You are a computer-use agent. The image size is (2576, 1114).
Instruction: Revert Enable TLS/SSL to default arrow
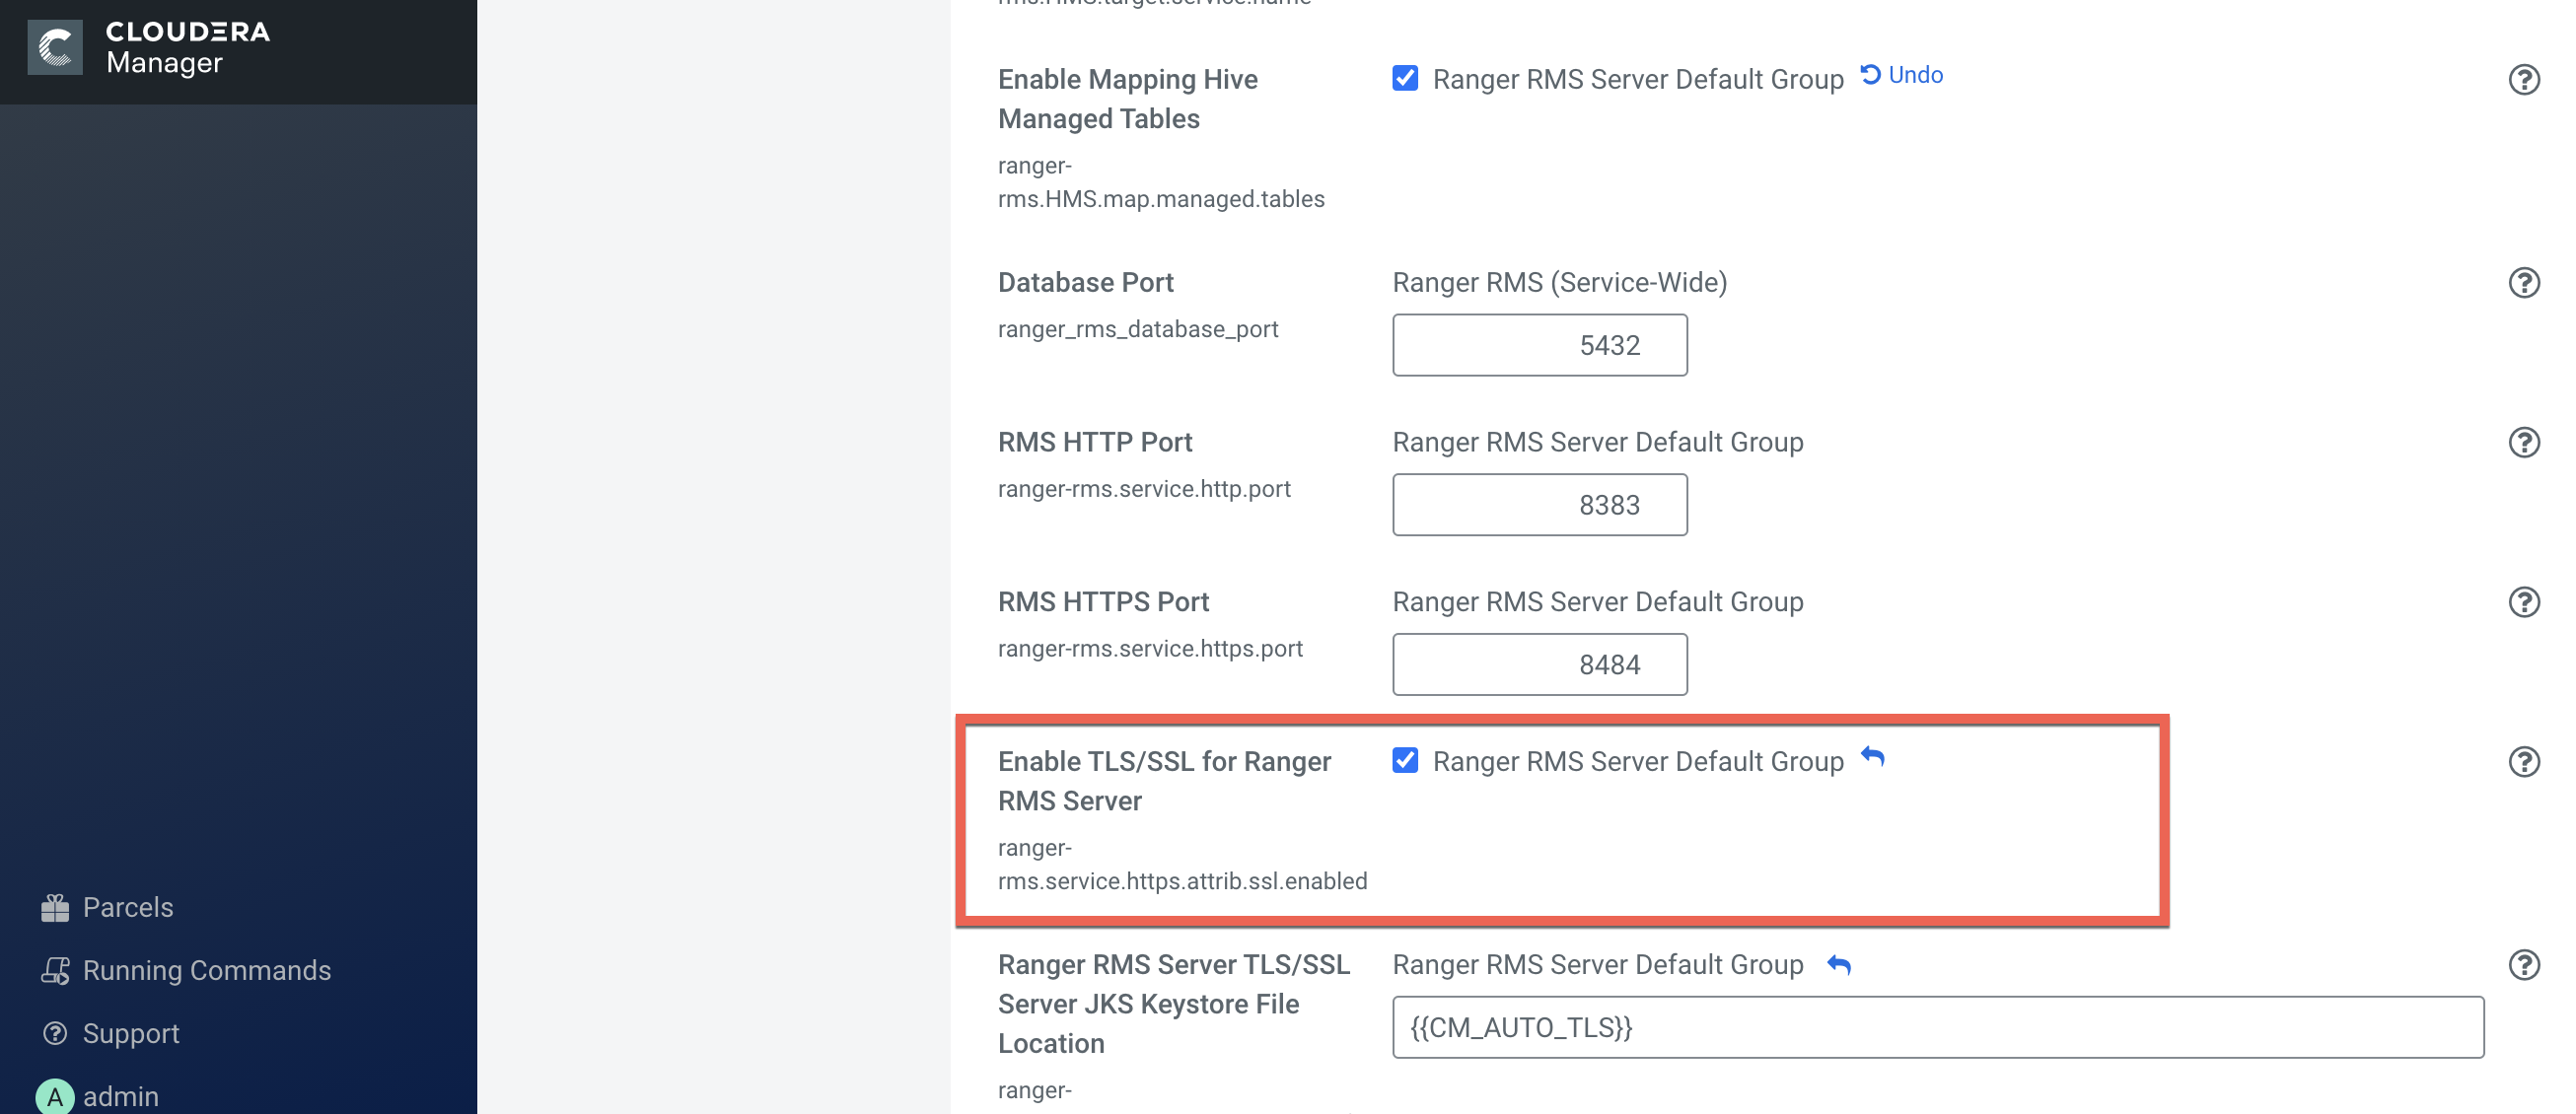1872,758
